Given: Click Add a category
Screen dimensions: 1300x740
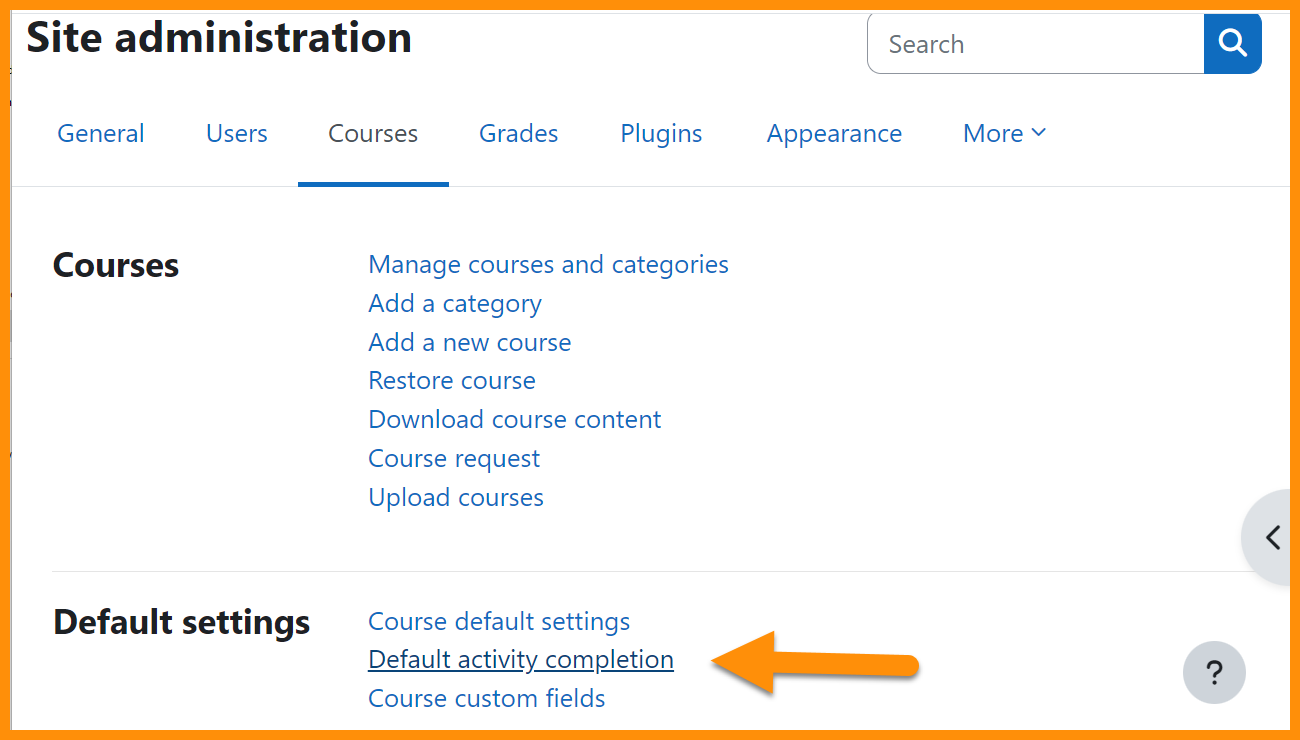Looking at the screenshot, I should pos(454,303).
